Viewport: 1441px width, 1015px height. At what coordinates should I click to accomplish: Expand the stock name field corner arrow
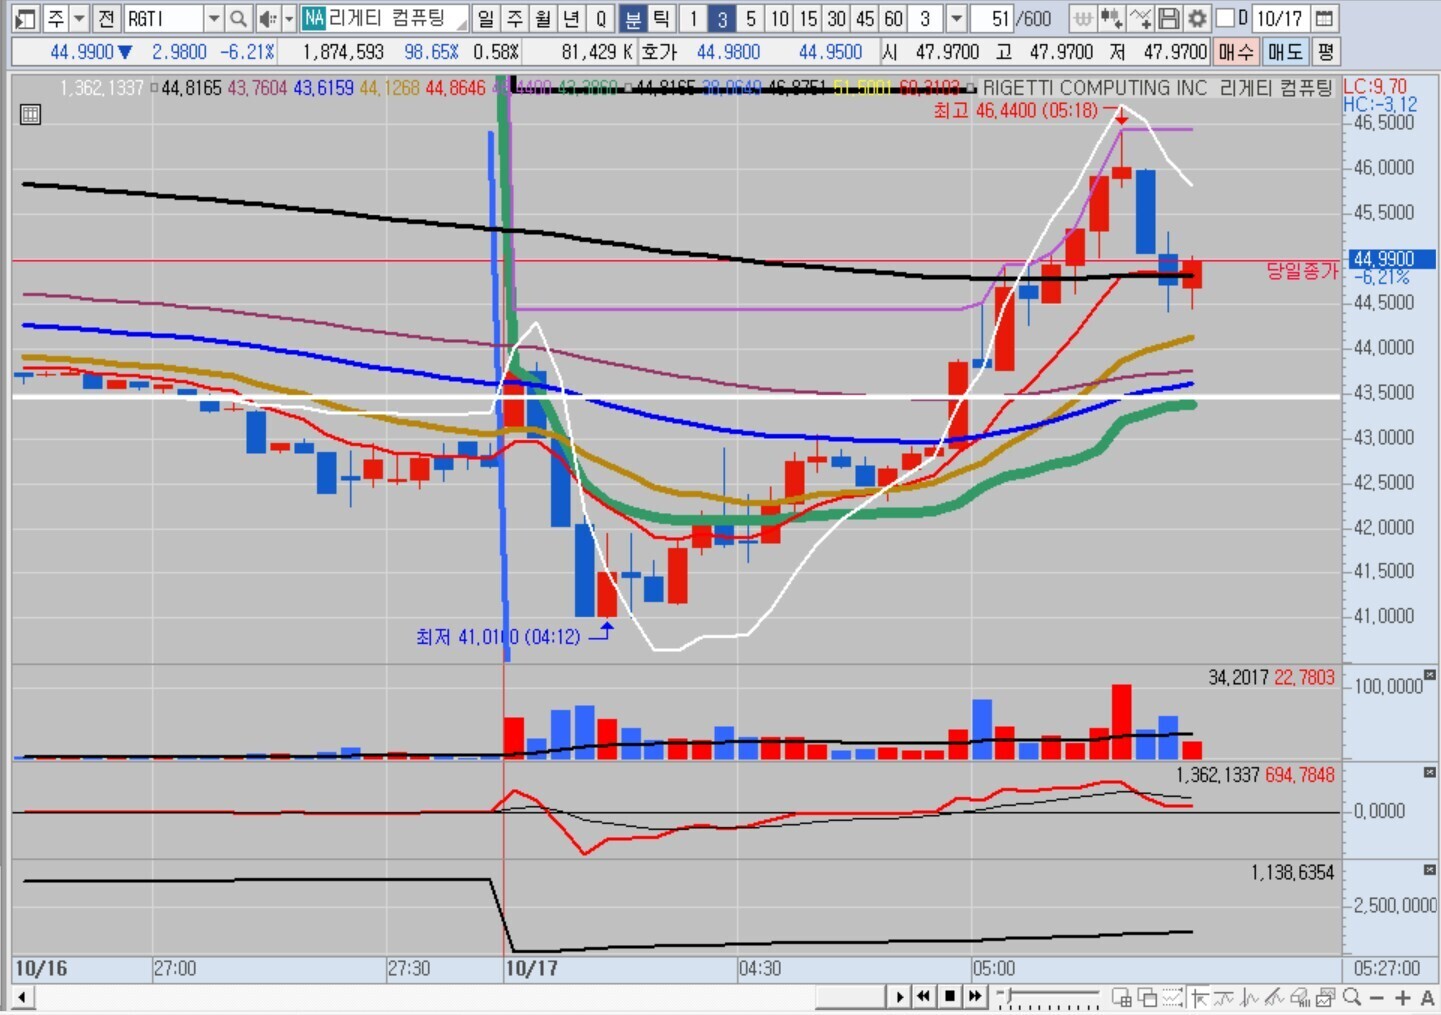point(461,22)
